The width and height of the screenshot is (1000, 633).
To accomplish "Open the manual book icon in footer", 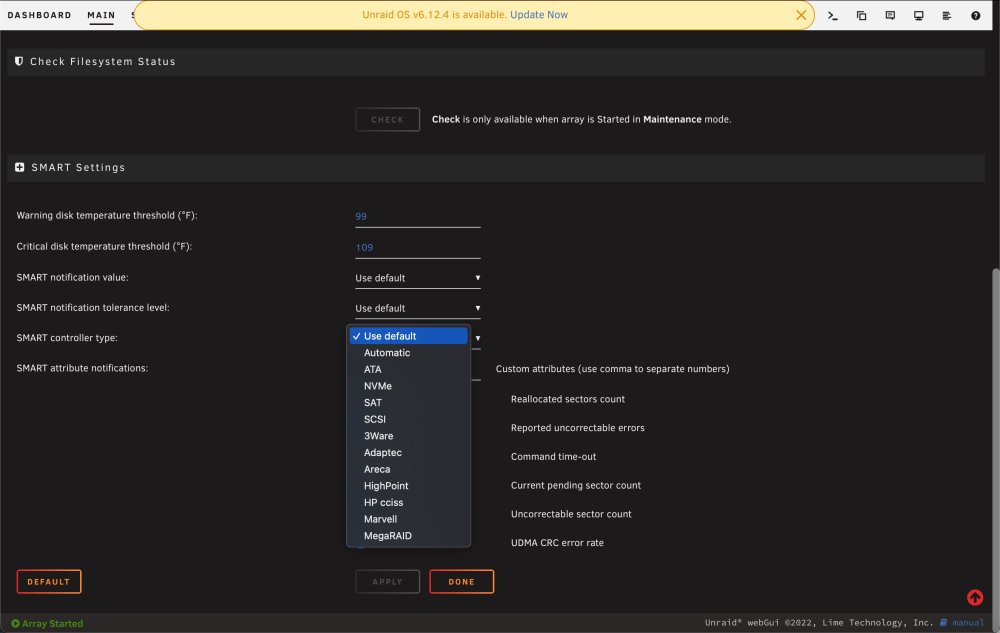I will 943,622.
